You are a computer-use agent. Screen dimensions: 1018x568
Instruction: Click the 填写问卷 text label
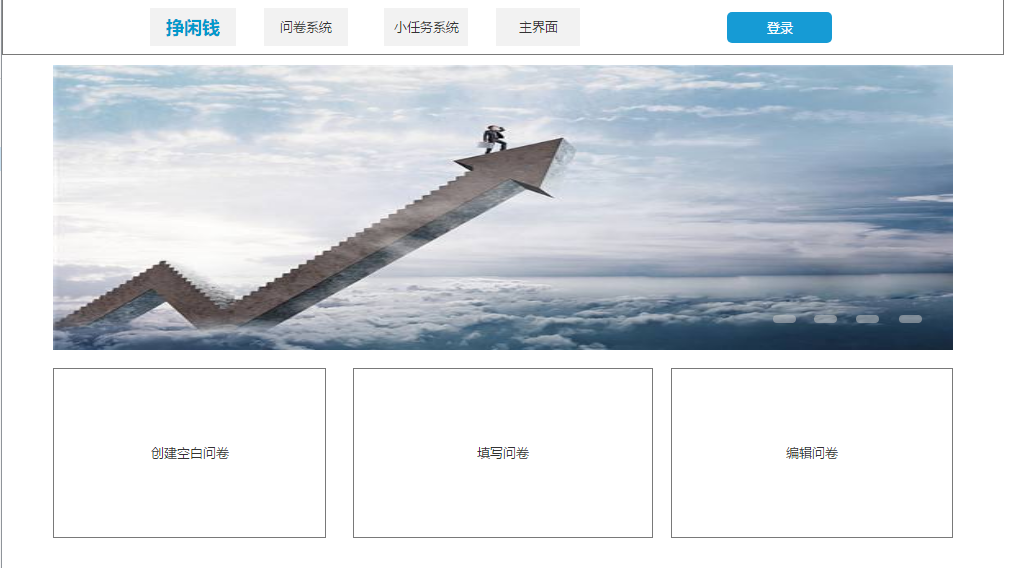pos(503,453)
